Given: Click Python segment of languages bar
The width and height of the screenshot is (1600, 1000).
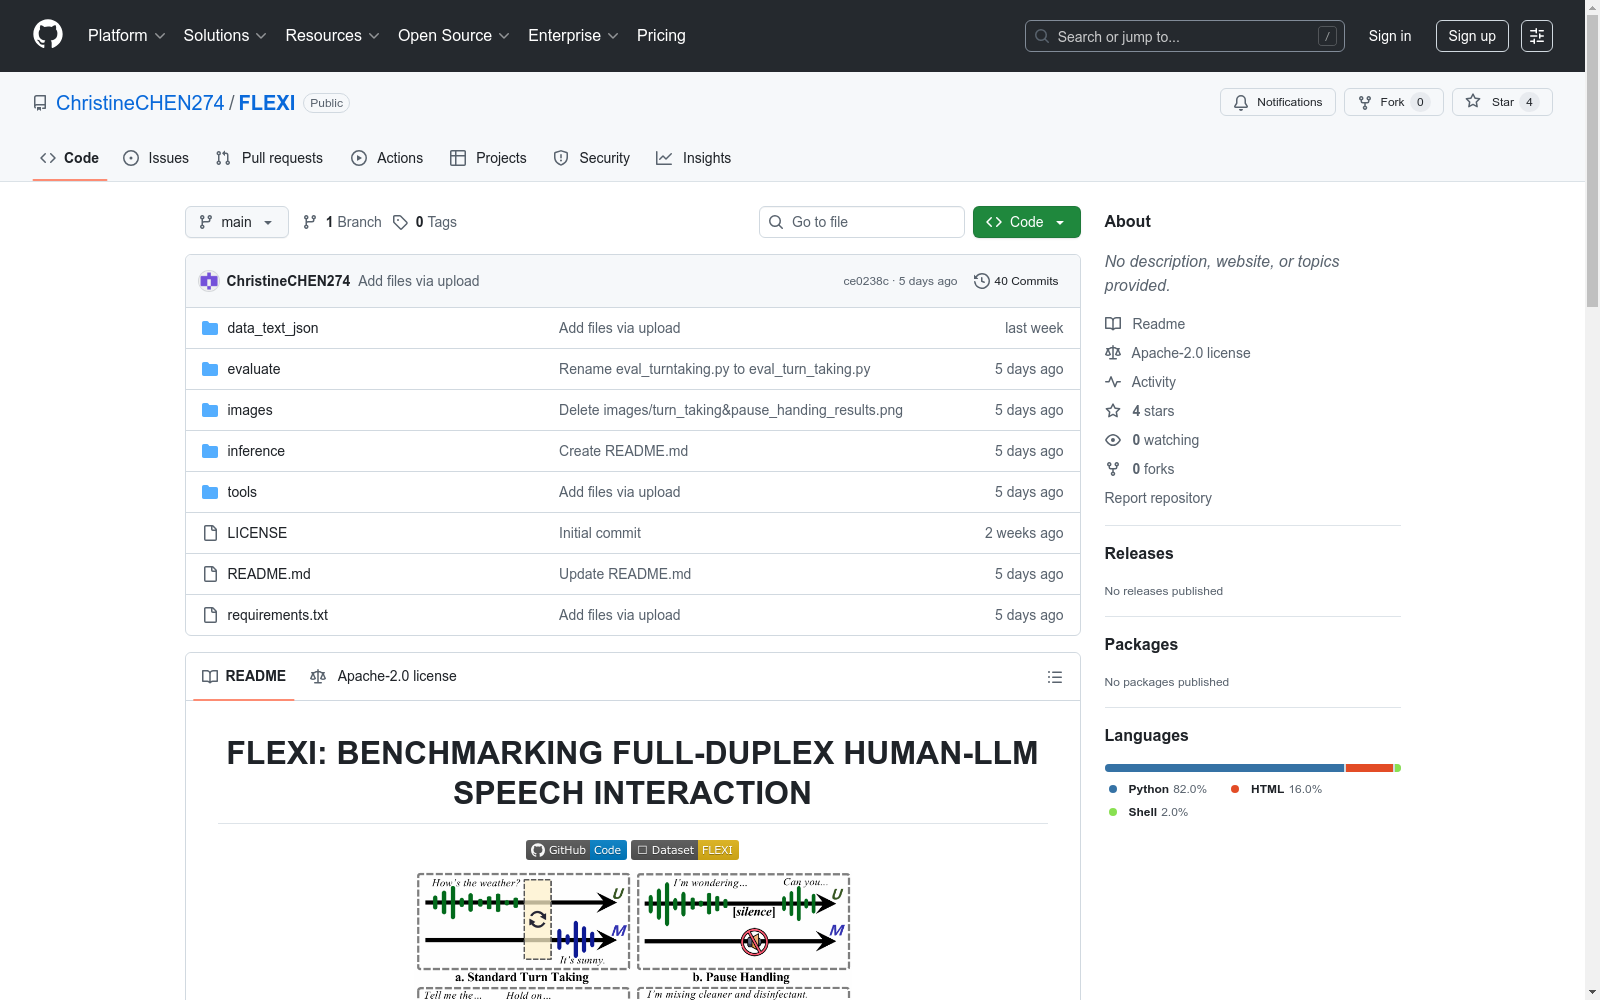Looking at the screenshot, I should [x=1224, y=768].
